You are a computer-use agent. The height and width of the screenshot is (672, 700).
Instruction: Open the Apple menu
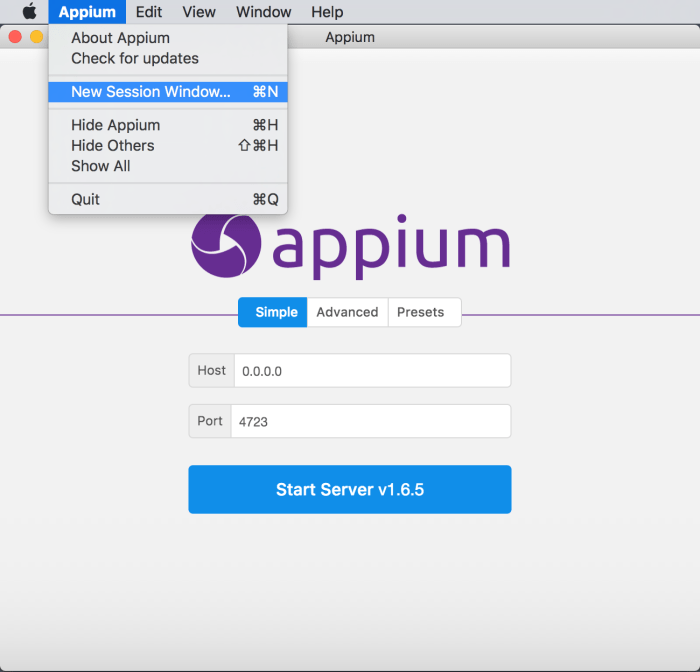[x=29, y=12]
